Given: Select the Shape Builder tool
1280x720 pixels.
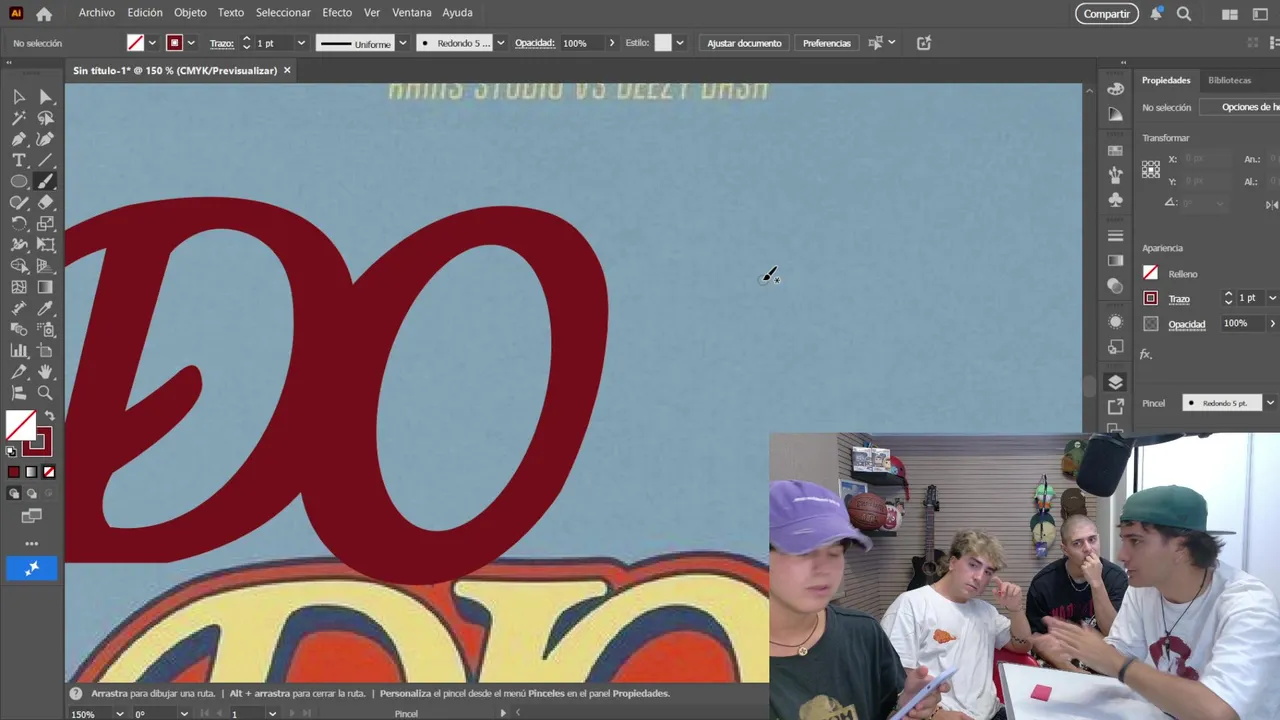Looking at the screenshot, I should [x=19, y=266].
